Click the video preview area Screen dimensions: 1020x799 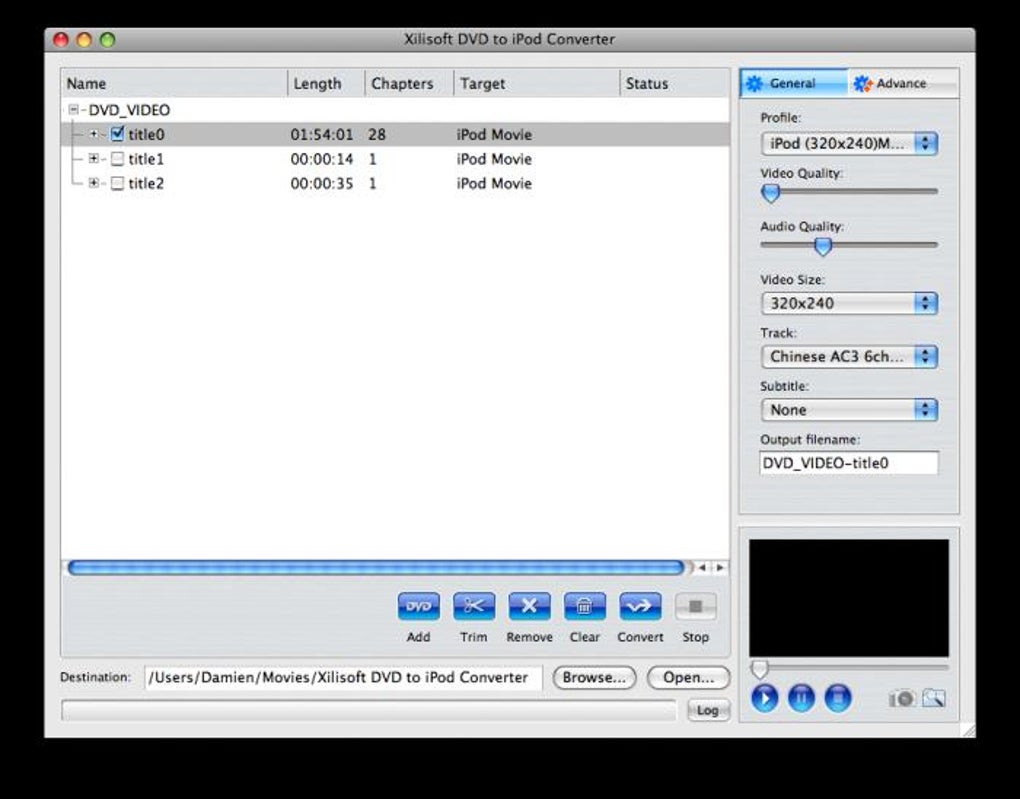pyautogui.click(x=849, y=598)
